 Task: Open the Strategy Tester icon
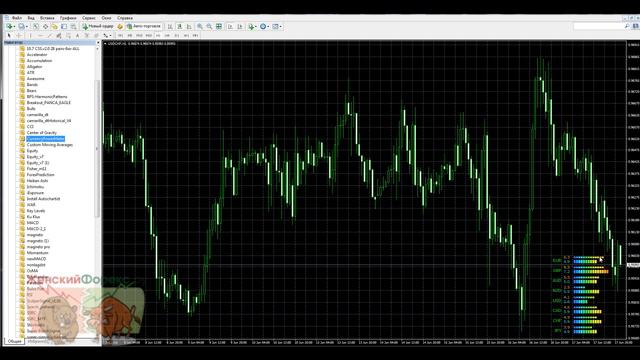point(73,27)
